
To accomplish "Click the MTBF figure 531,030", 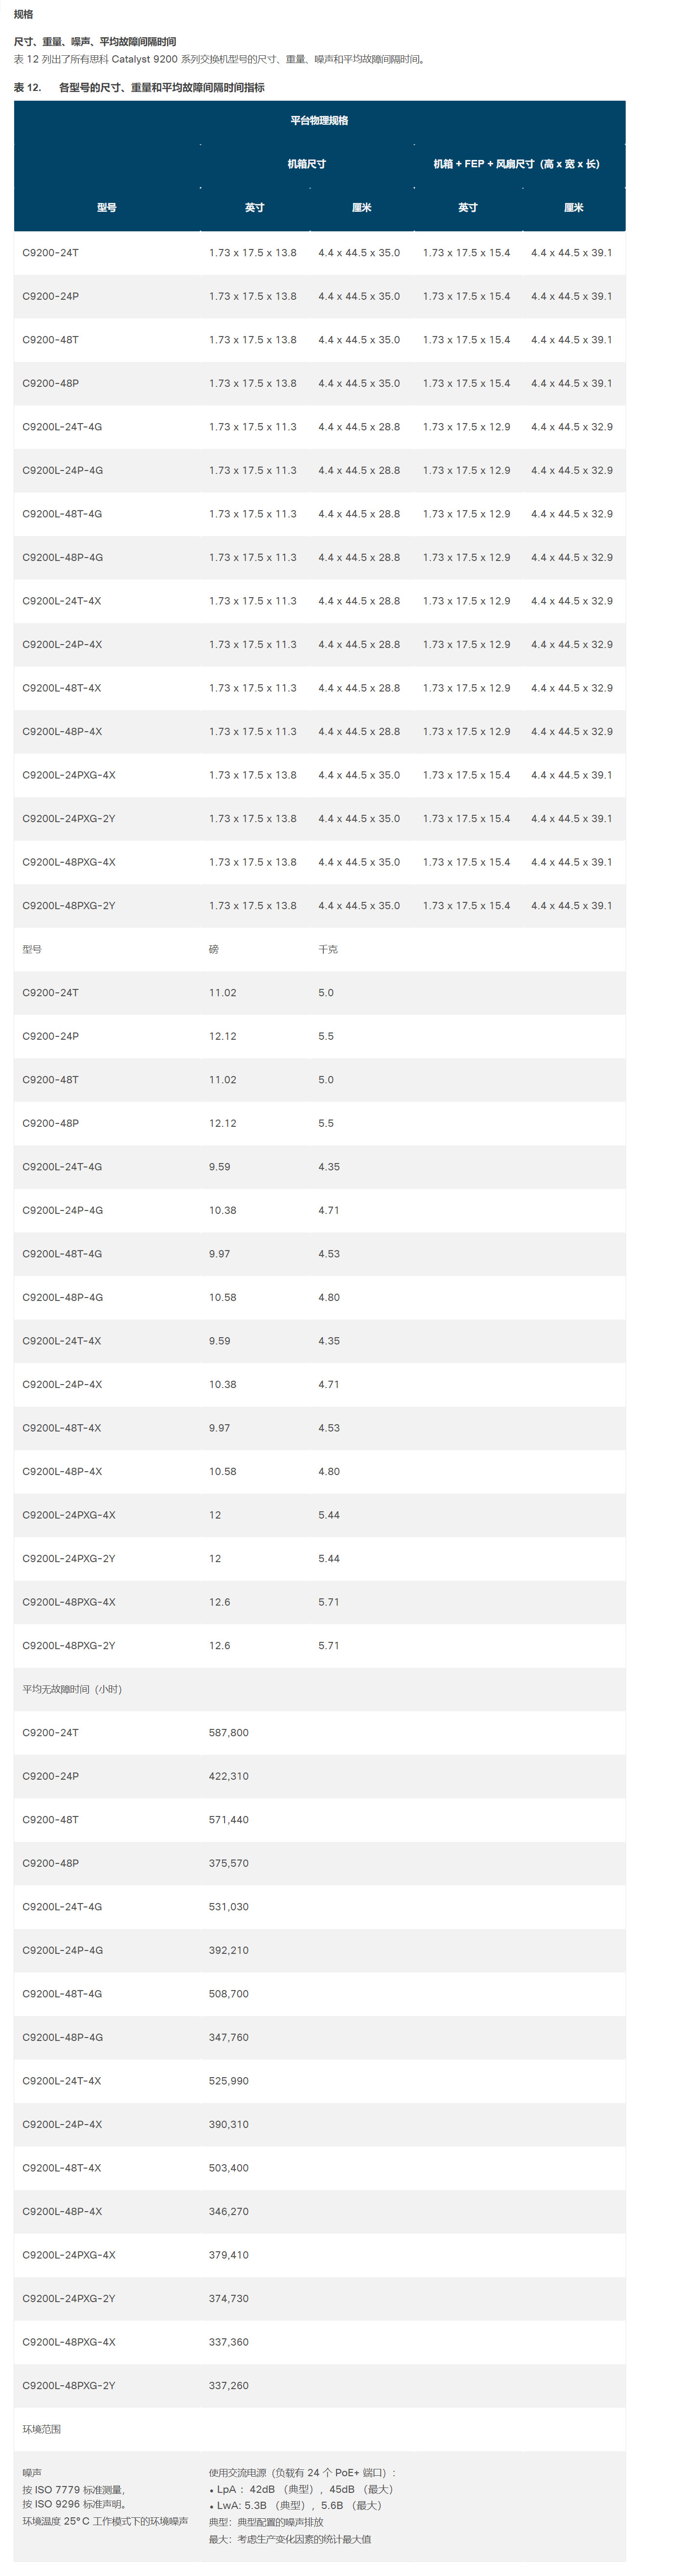I will tap(229, 1907).
